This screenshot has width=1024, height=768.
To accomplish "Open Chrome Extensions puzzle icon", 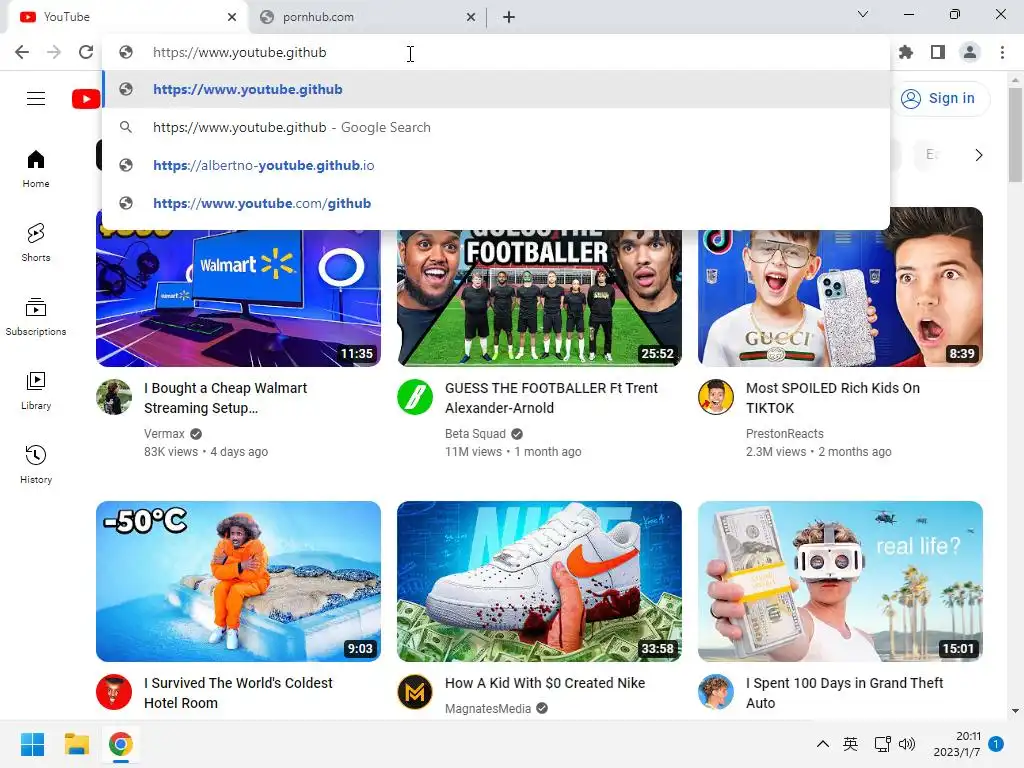I will (x=906, y=52).
